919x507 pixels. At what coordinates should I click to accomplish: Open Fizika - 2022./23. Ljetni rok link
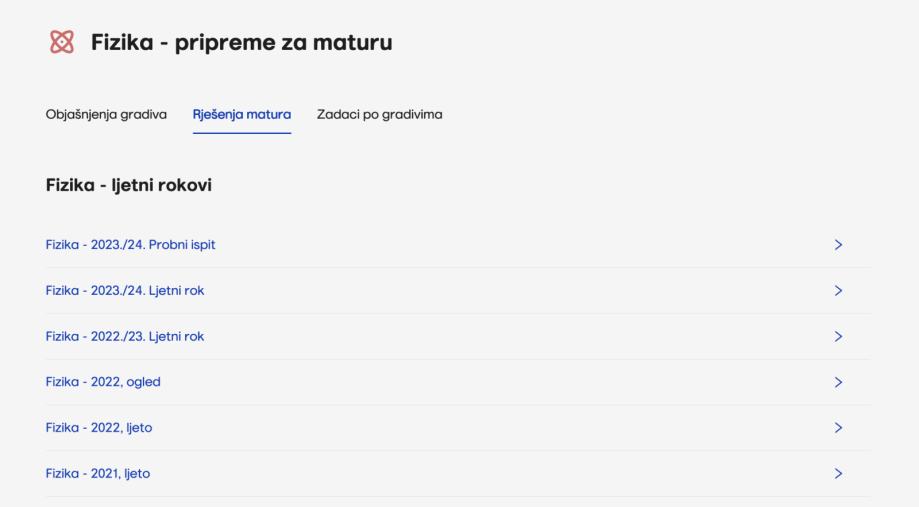tap(125, 336)
